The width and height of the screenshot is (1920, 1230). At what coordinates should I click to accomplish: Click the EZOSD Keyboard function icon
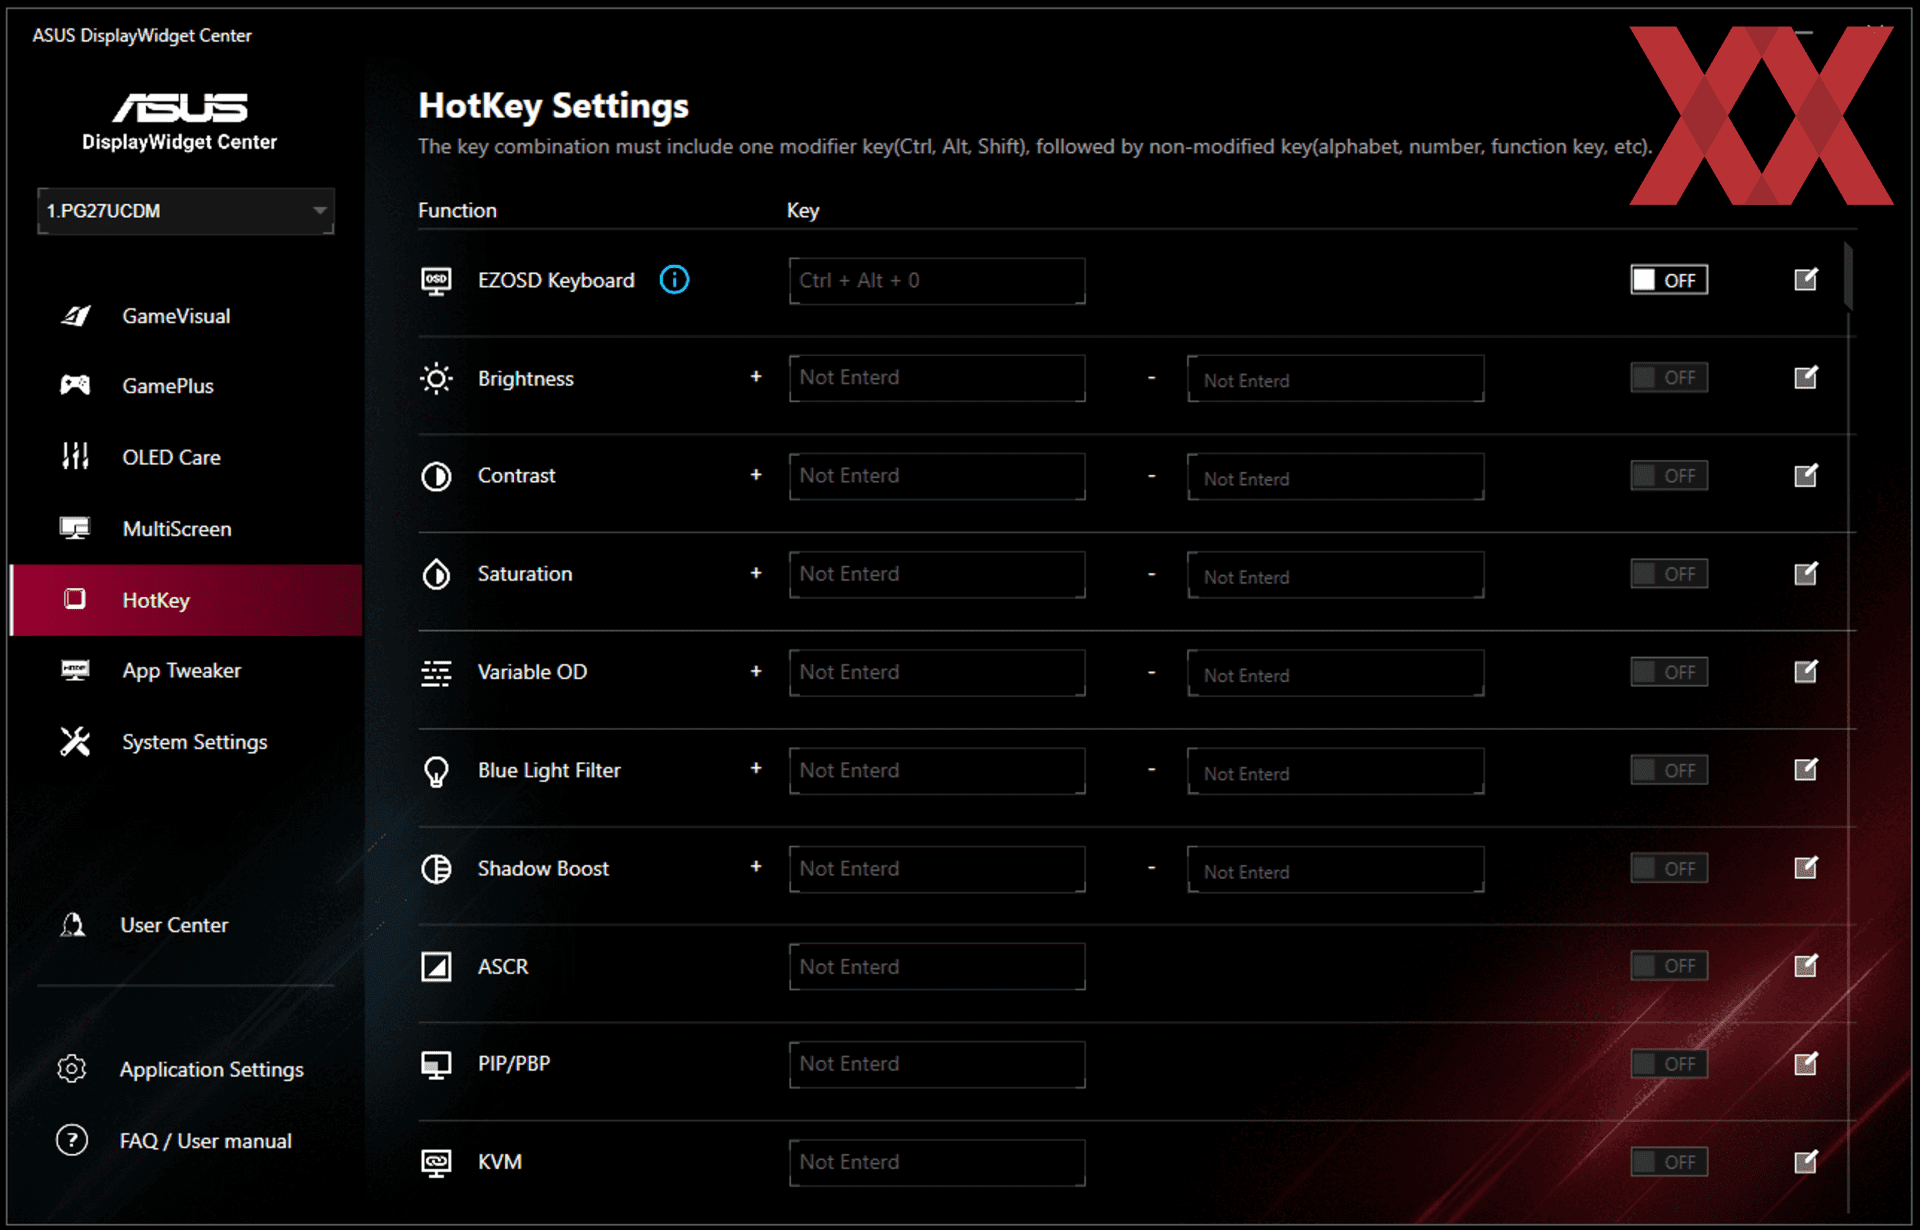pos(436,281)
